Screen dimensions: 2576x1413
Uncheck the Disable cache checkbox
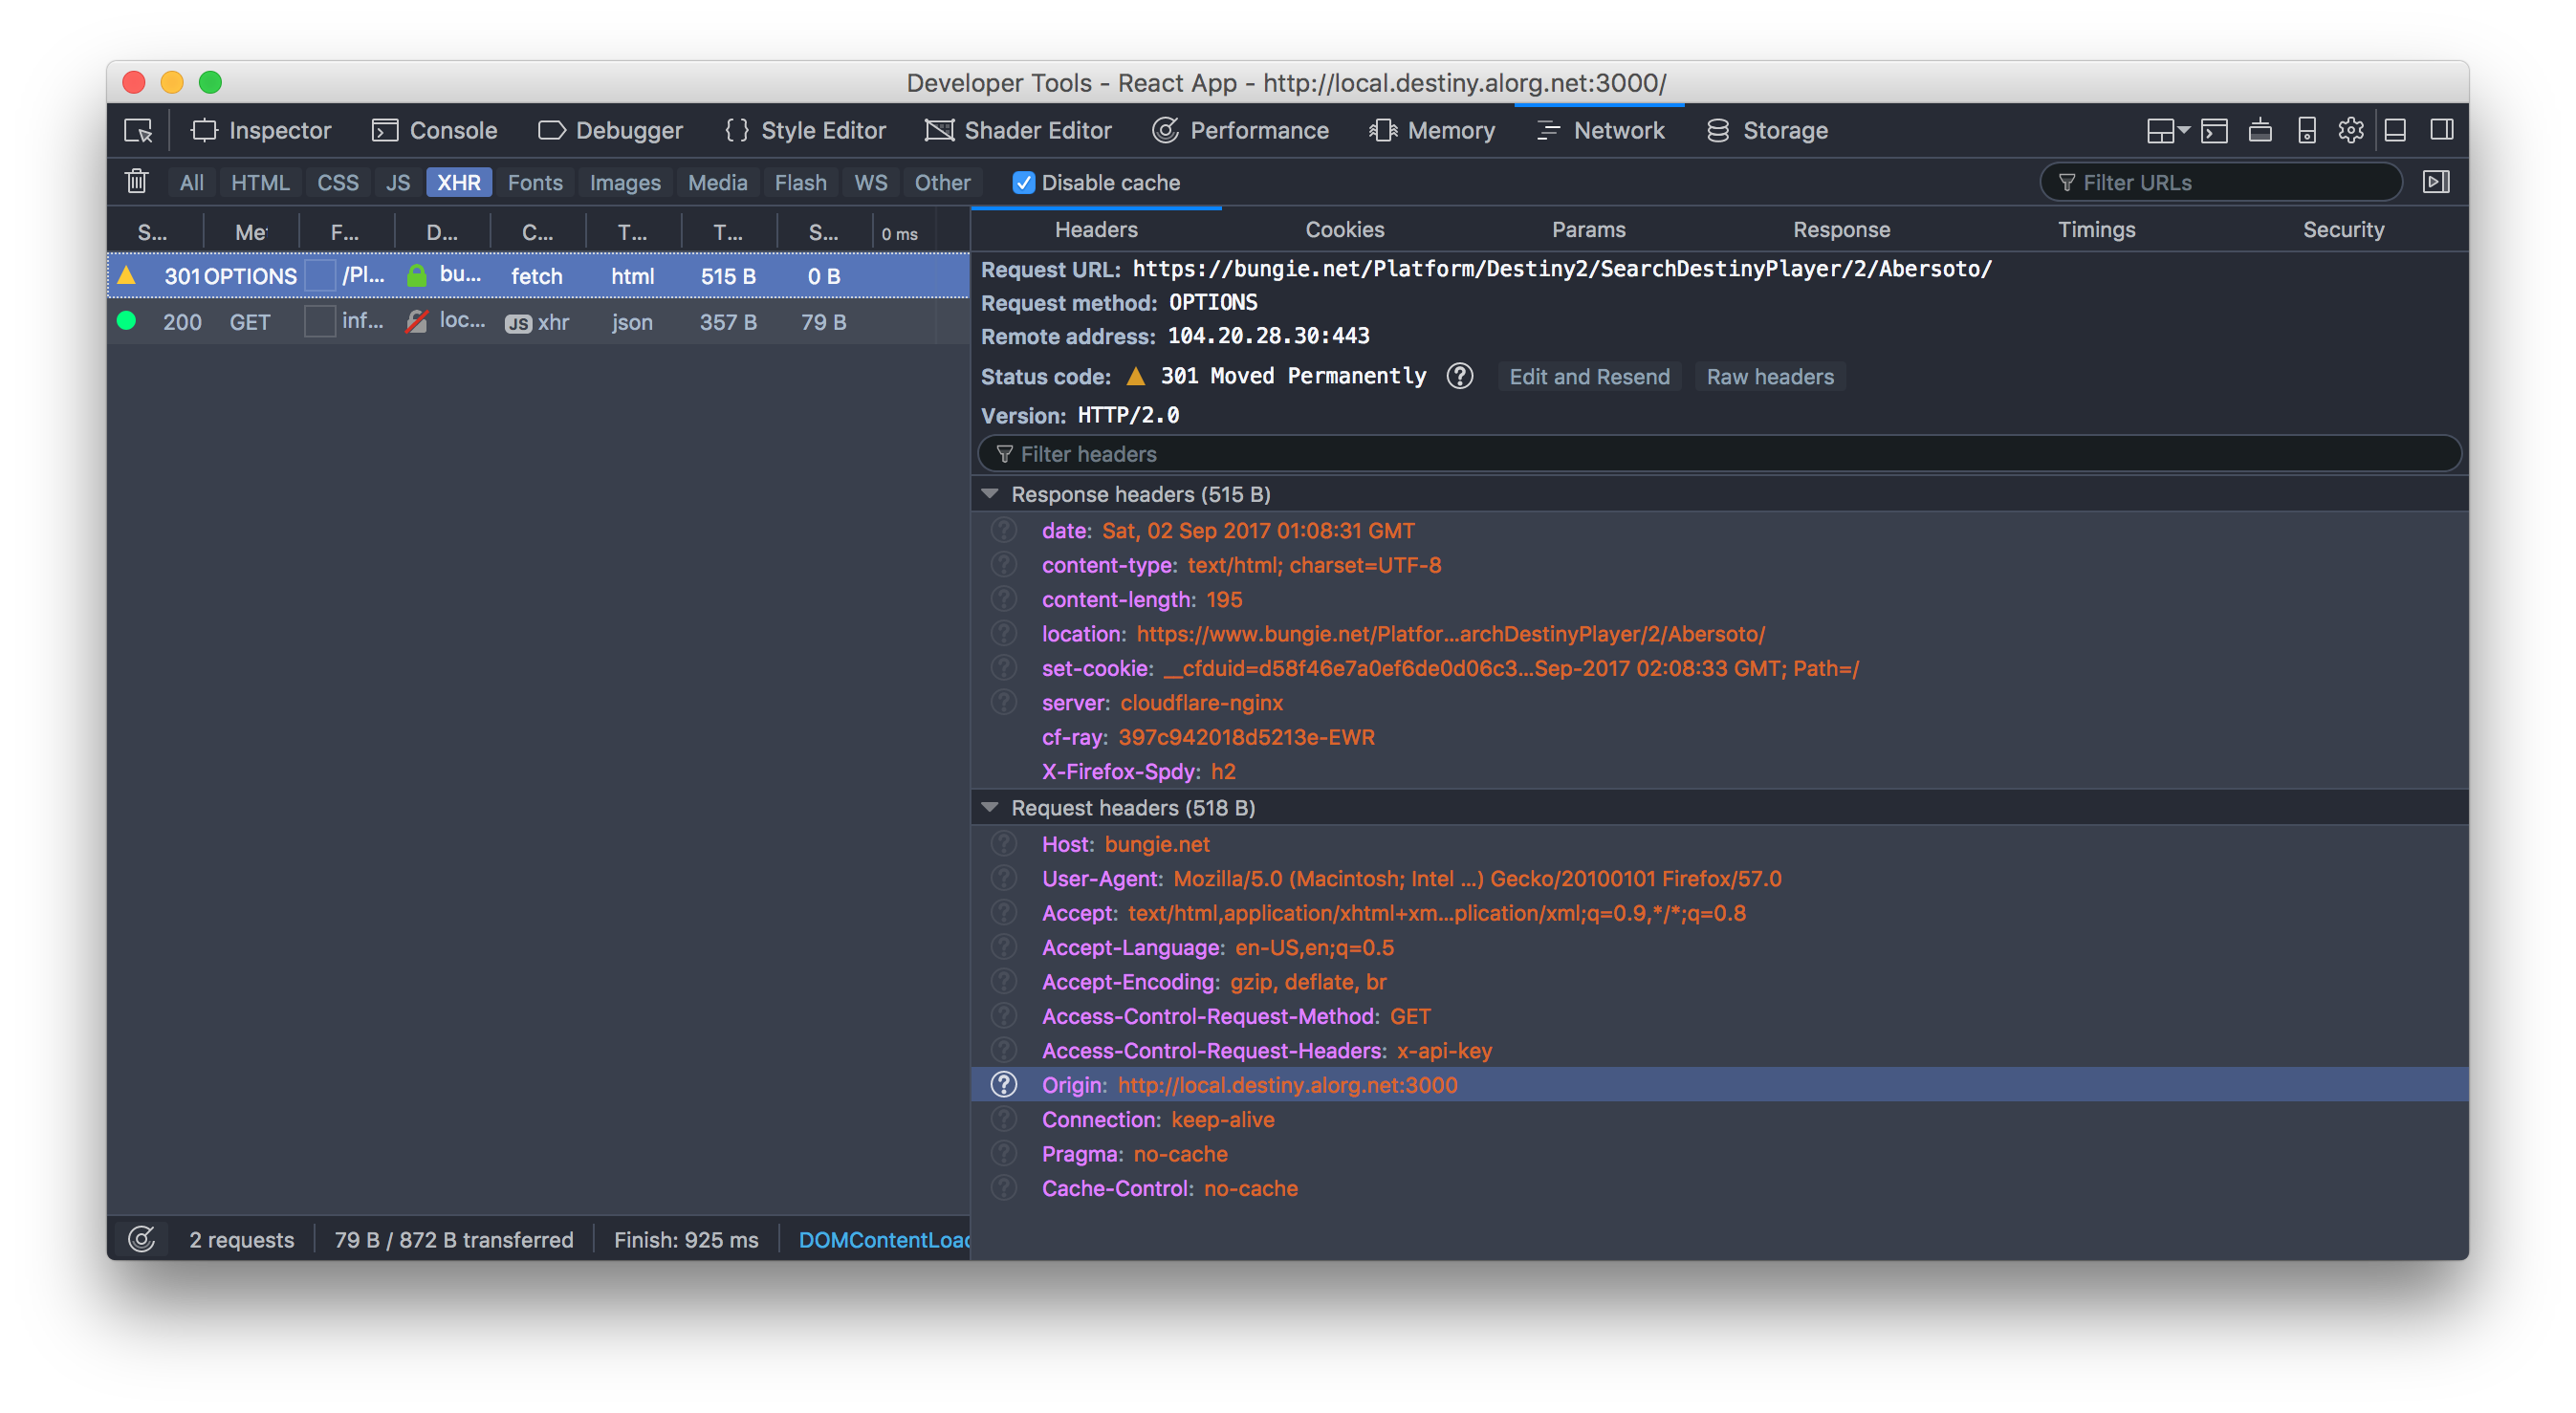pos(1023,183)
